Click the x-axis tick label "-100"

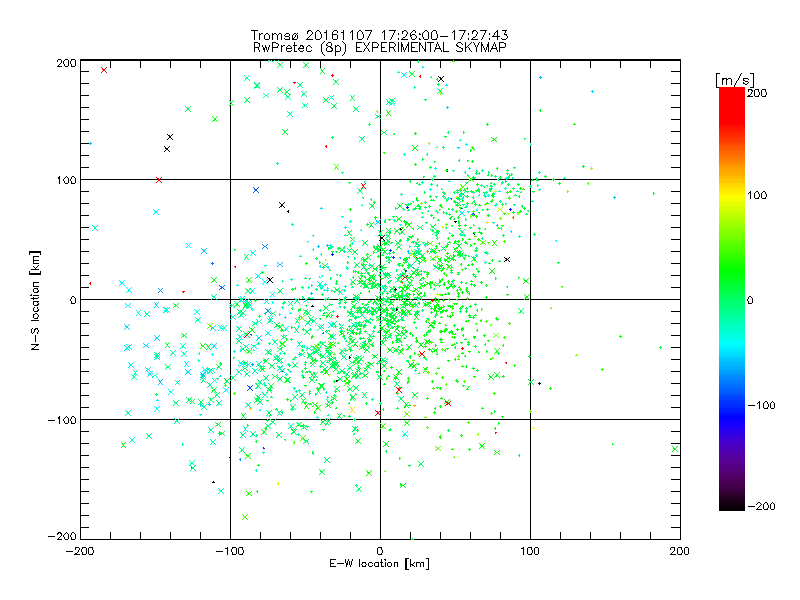[230, 551]
